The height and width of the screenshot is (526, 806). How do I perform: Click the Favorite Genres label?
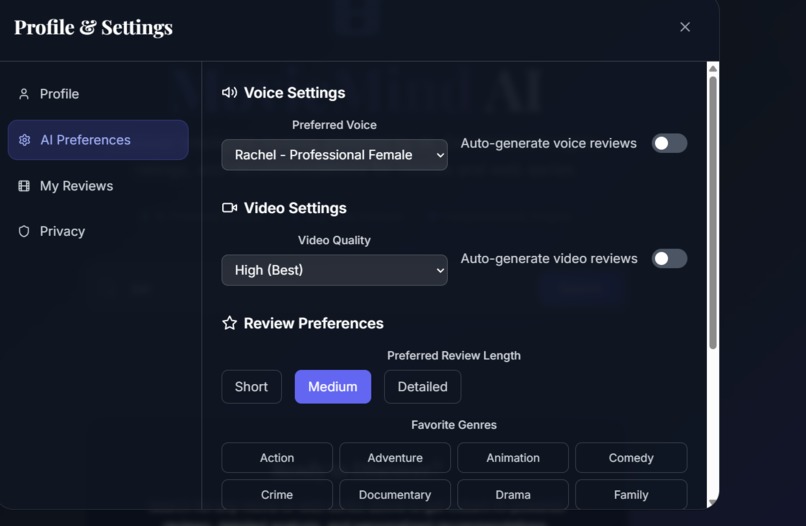coord(454,425)
